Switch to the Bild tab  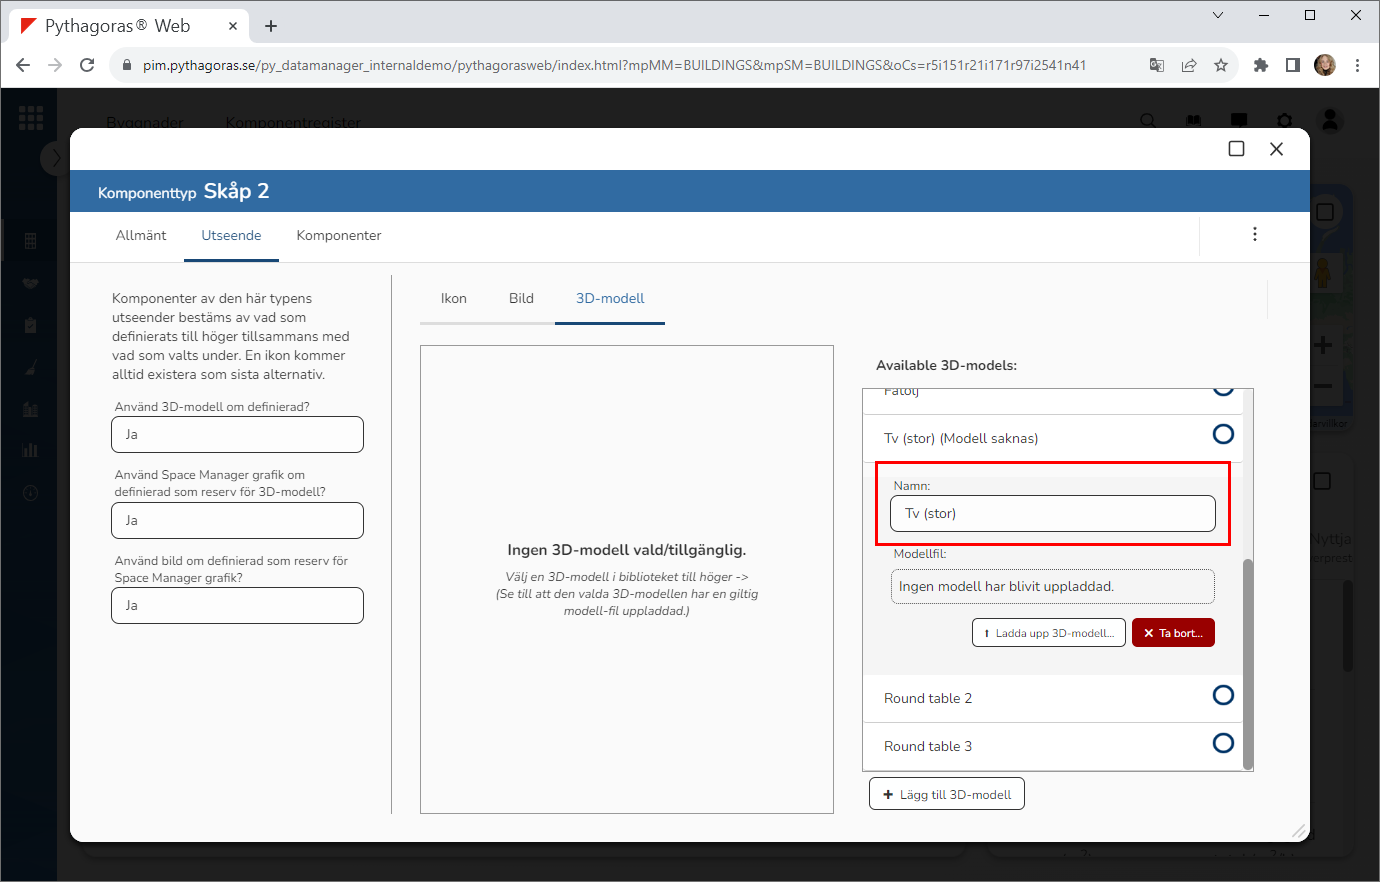(521, 298)
